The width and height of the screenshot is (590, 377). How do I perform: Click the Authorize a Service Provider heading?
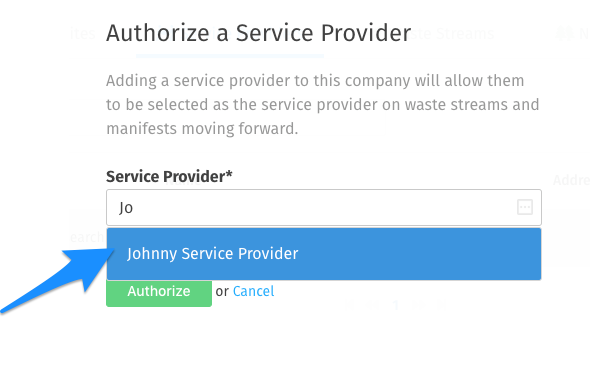[x=259, y=33]
